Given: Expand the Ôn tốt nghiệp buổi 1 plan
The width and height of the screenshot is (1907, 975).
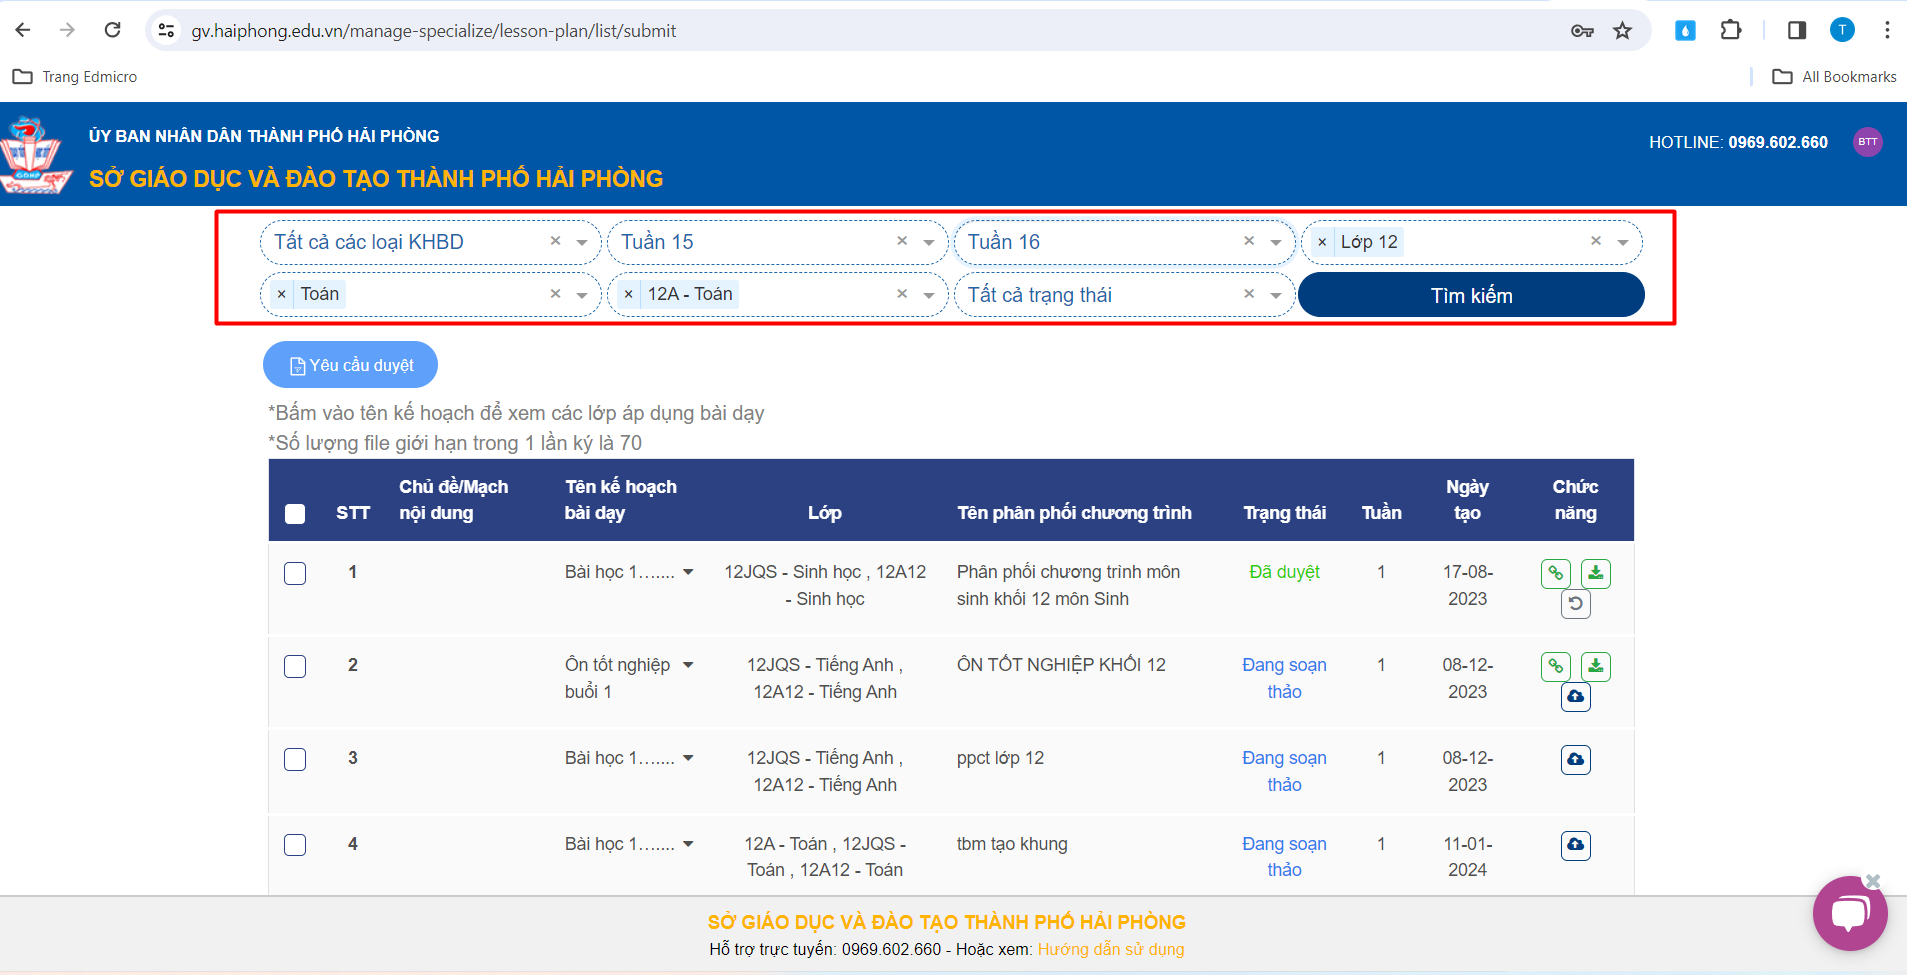Looking at the screenshot, I should coord(688,665).
